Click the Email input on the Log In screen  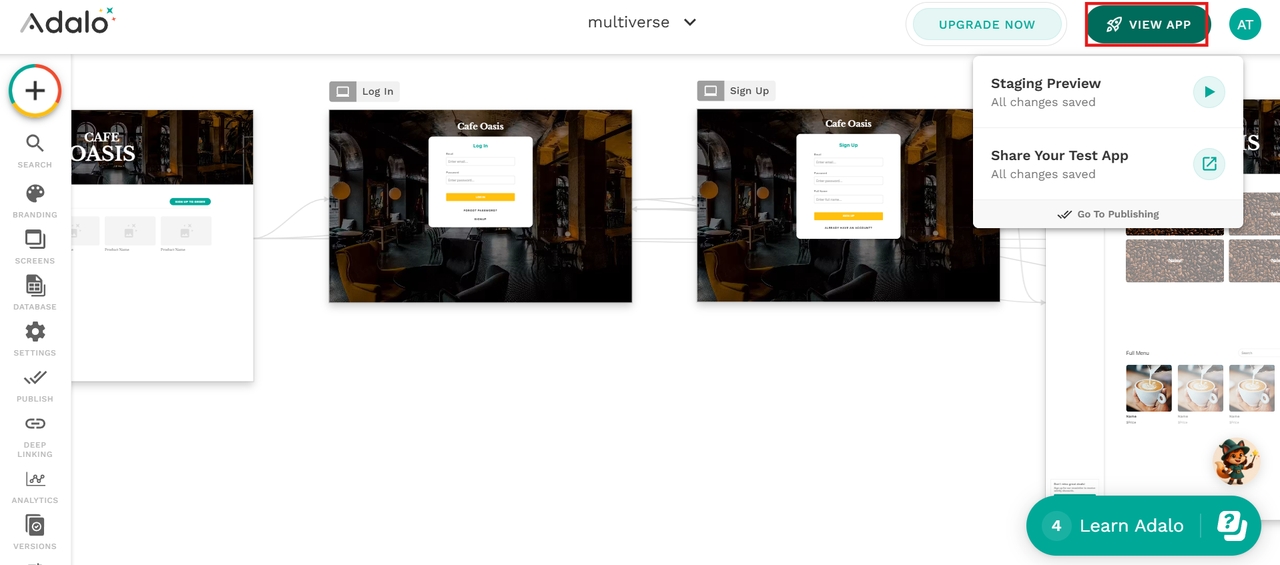pos(480,161)
